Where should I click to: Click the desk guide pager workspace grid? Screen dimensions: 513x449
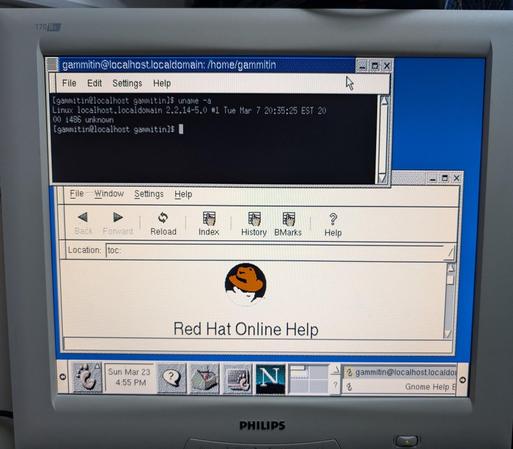coord(309,379)
